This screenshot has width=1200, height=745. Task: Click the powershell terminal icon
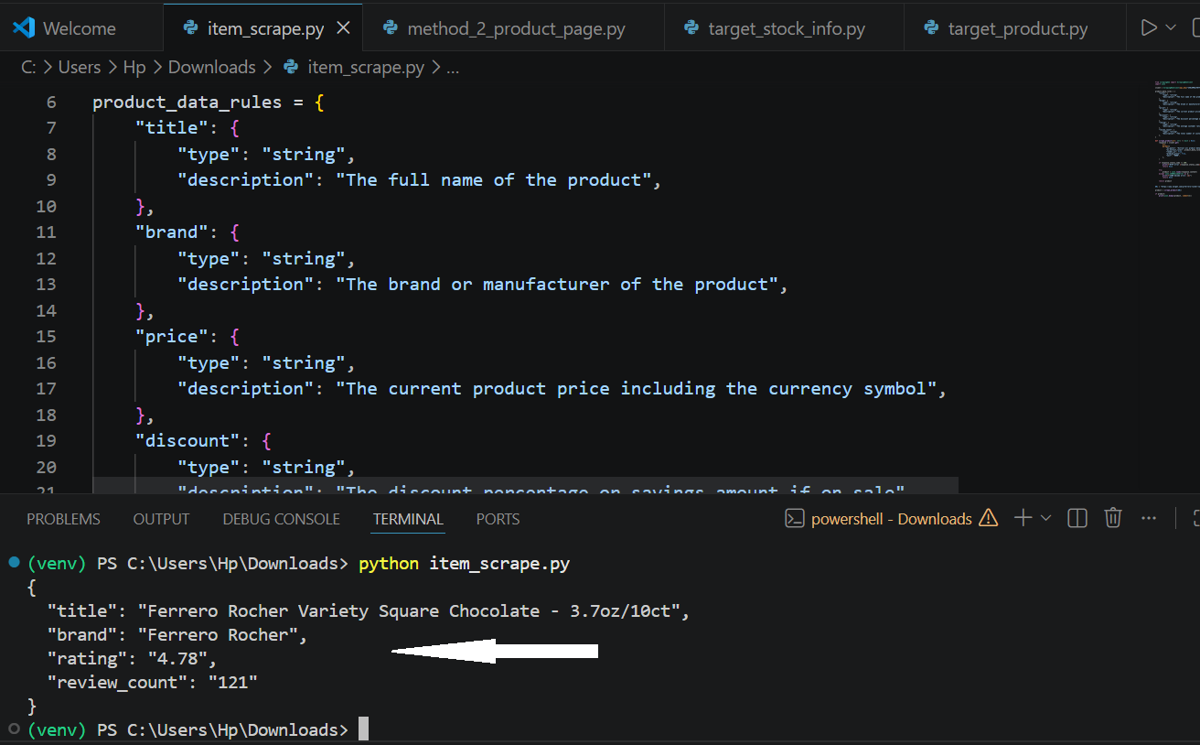coord(795,518)
